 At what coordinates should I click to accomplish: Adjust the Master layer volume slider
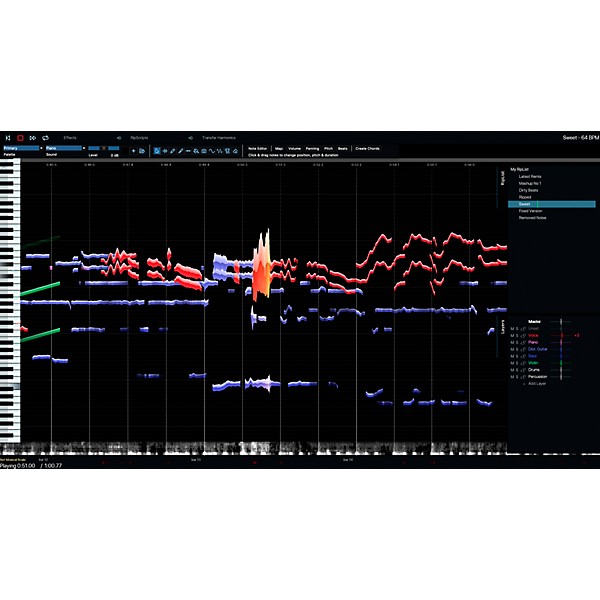point(561,321)
